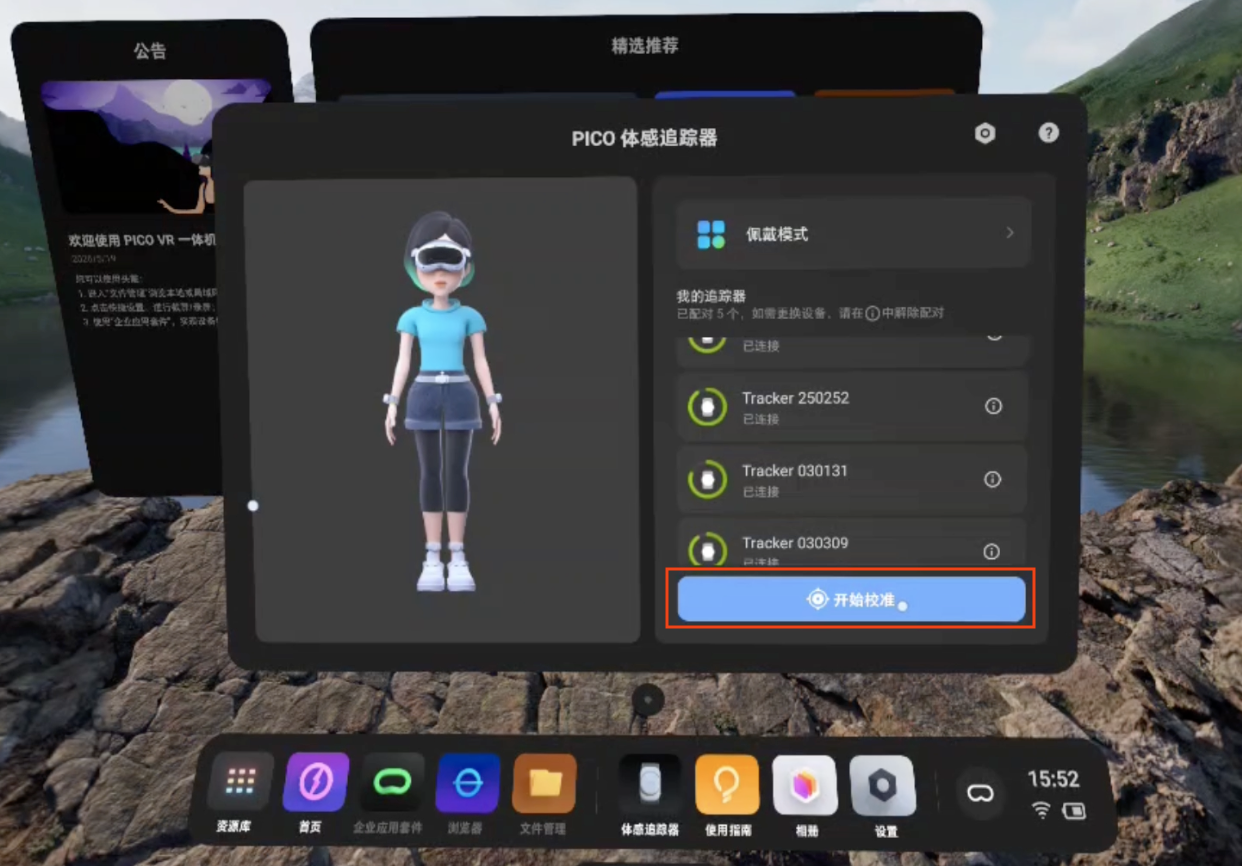Screen dimensions: 1242x866
Task: Open 企业应用套件 enterprise suite in dock
Action: point(392,782)
